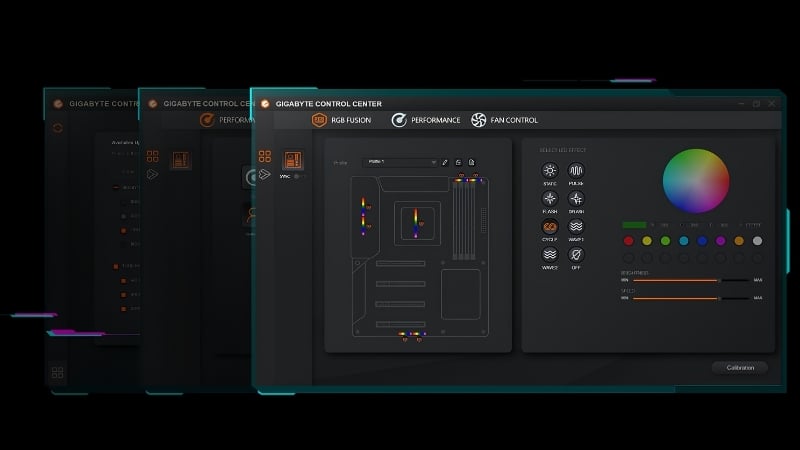Viewport: 800px width, 450px height.
Task: Choose the orange color swatch
Action: [x=739, y=241]
